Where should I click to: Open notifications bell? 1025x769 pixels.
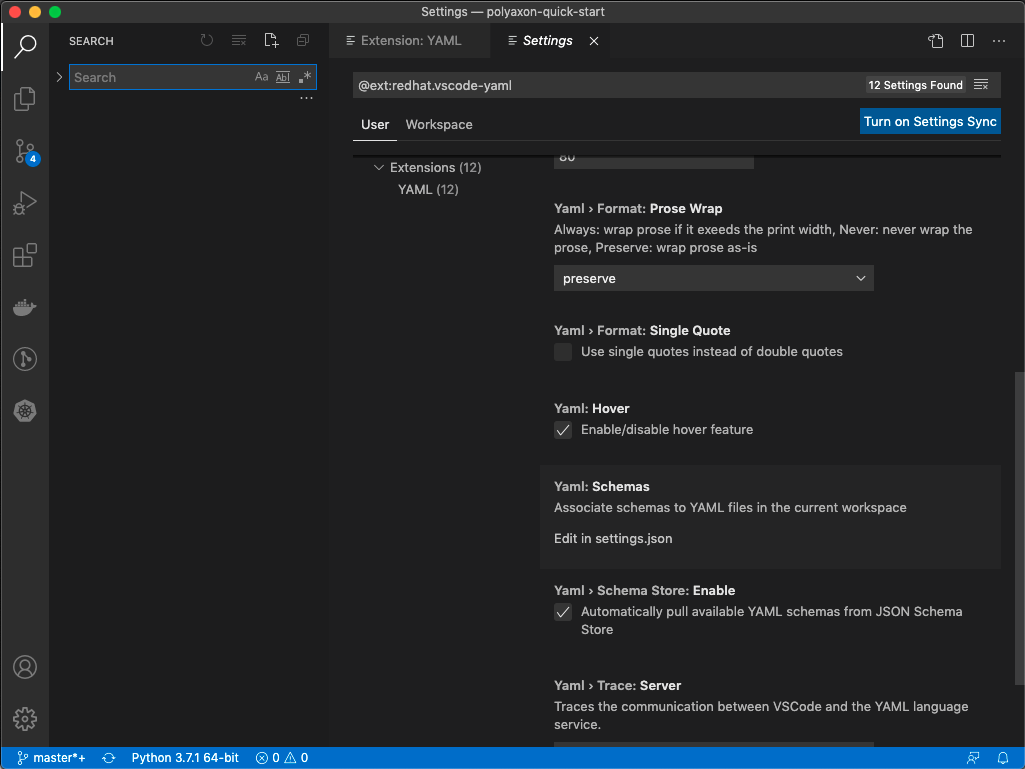click(x=1003, y=757)
